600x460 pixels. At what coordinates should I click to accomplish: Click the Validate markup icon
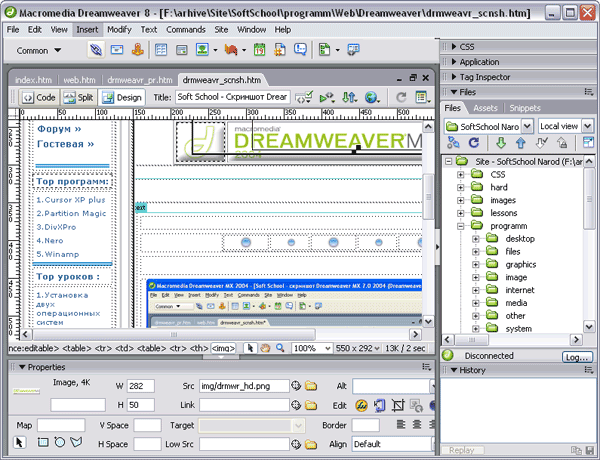(326, 98)
